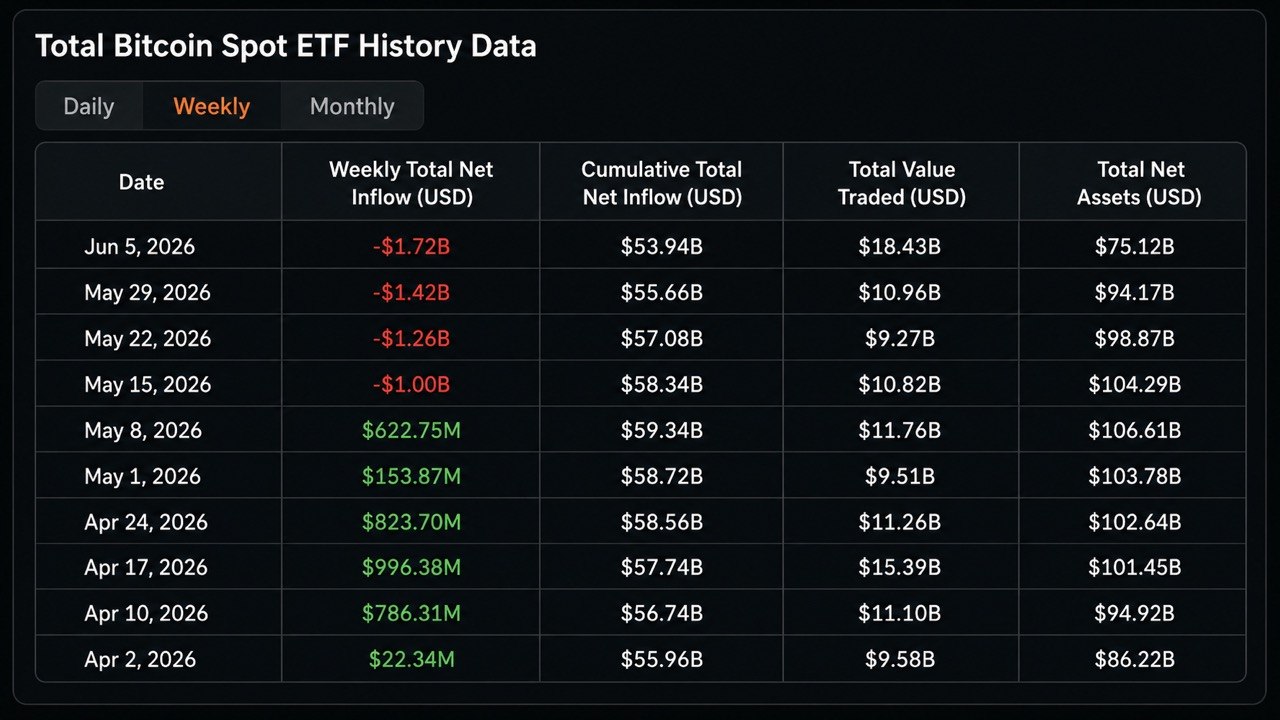Image resolution: width=1280 pixels, height=720 pixels.
Task: Open the Monthly tab
Action: point(352,106)
